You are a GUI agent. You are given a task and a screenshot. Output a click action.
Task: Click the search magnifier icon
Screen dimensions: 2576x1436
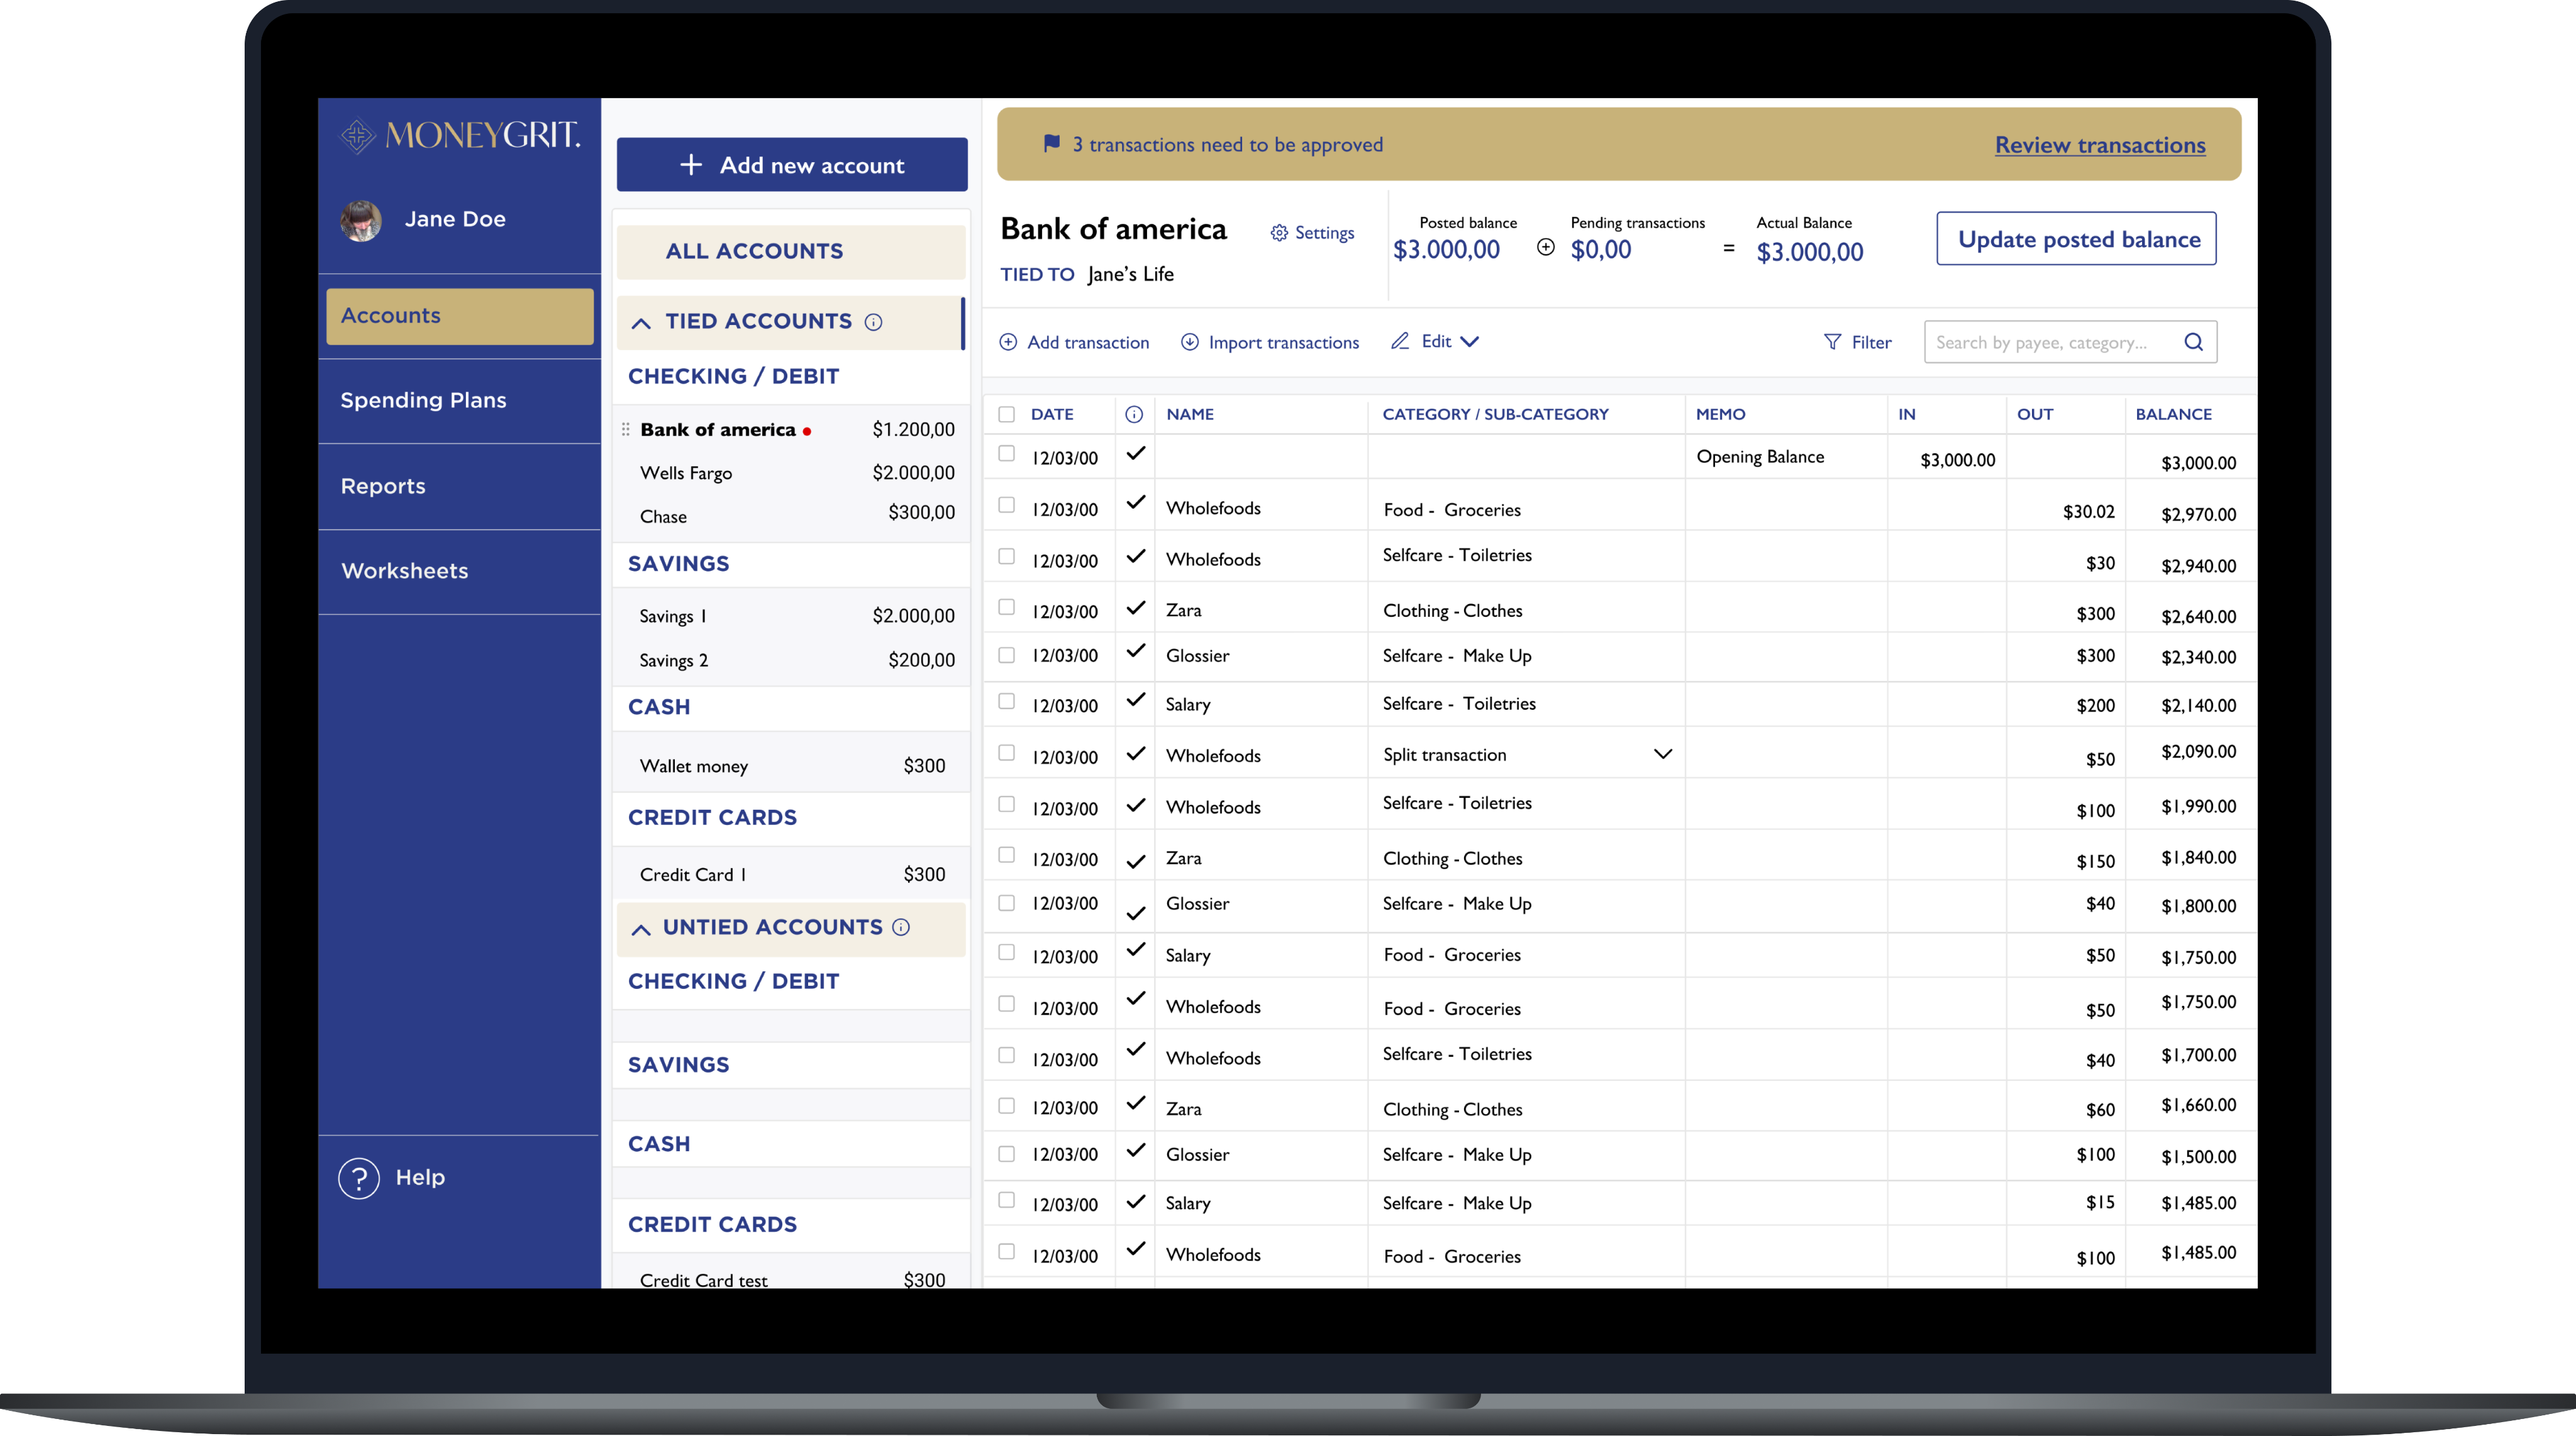tap(2193, 342)
